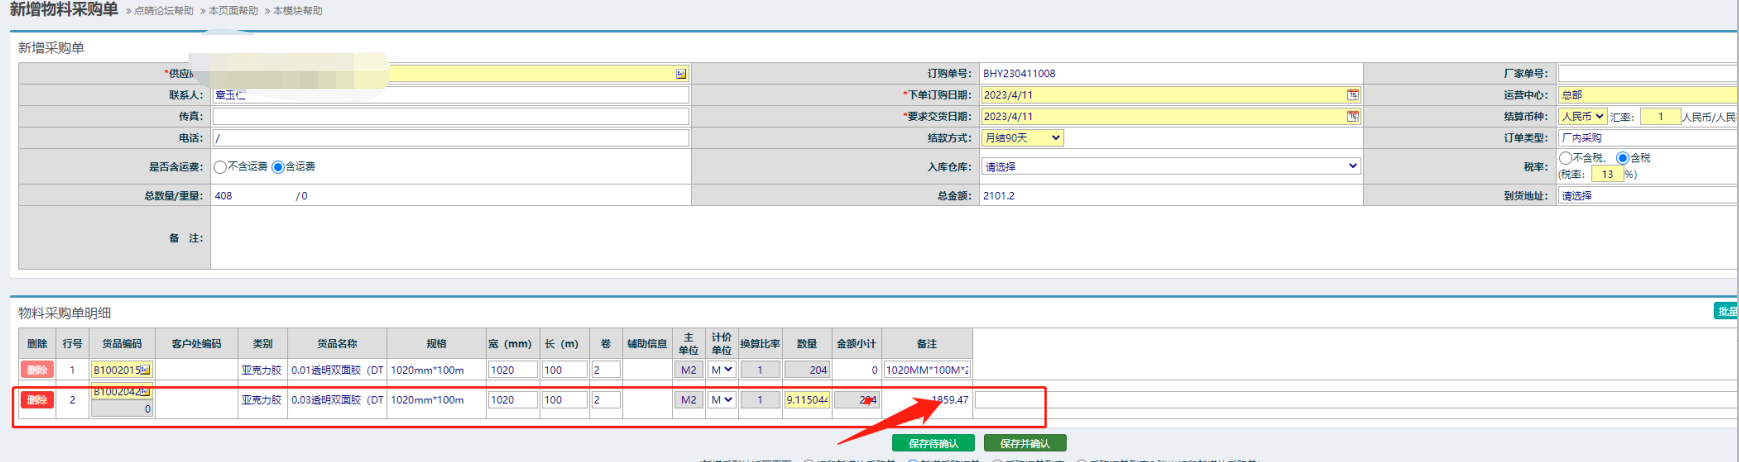Screen dimensions: 1739x462
Task: Click lookup icon in row 2 货品编码
Action: click(145, 391)
